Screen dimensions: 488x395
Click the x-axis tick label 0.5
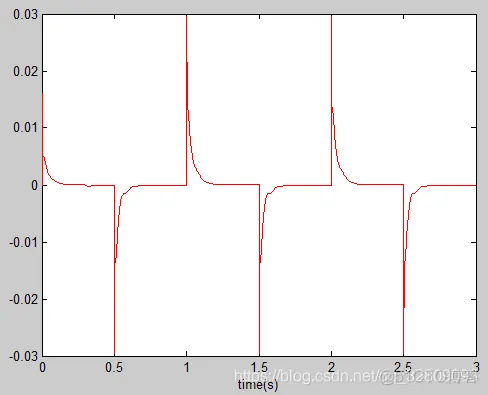(114, 367)
